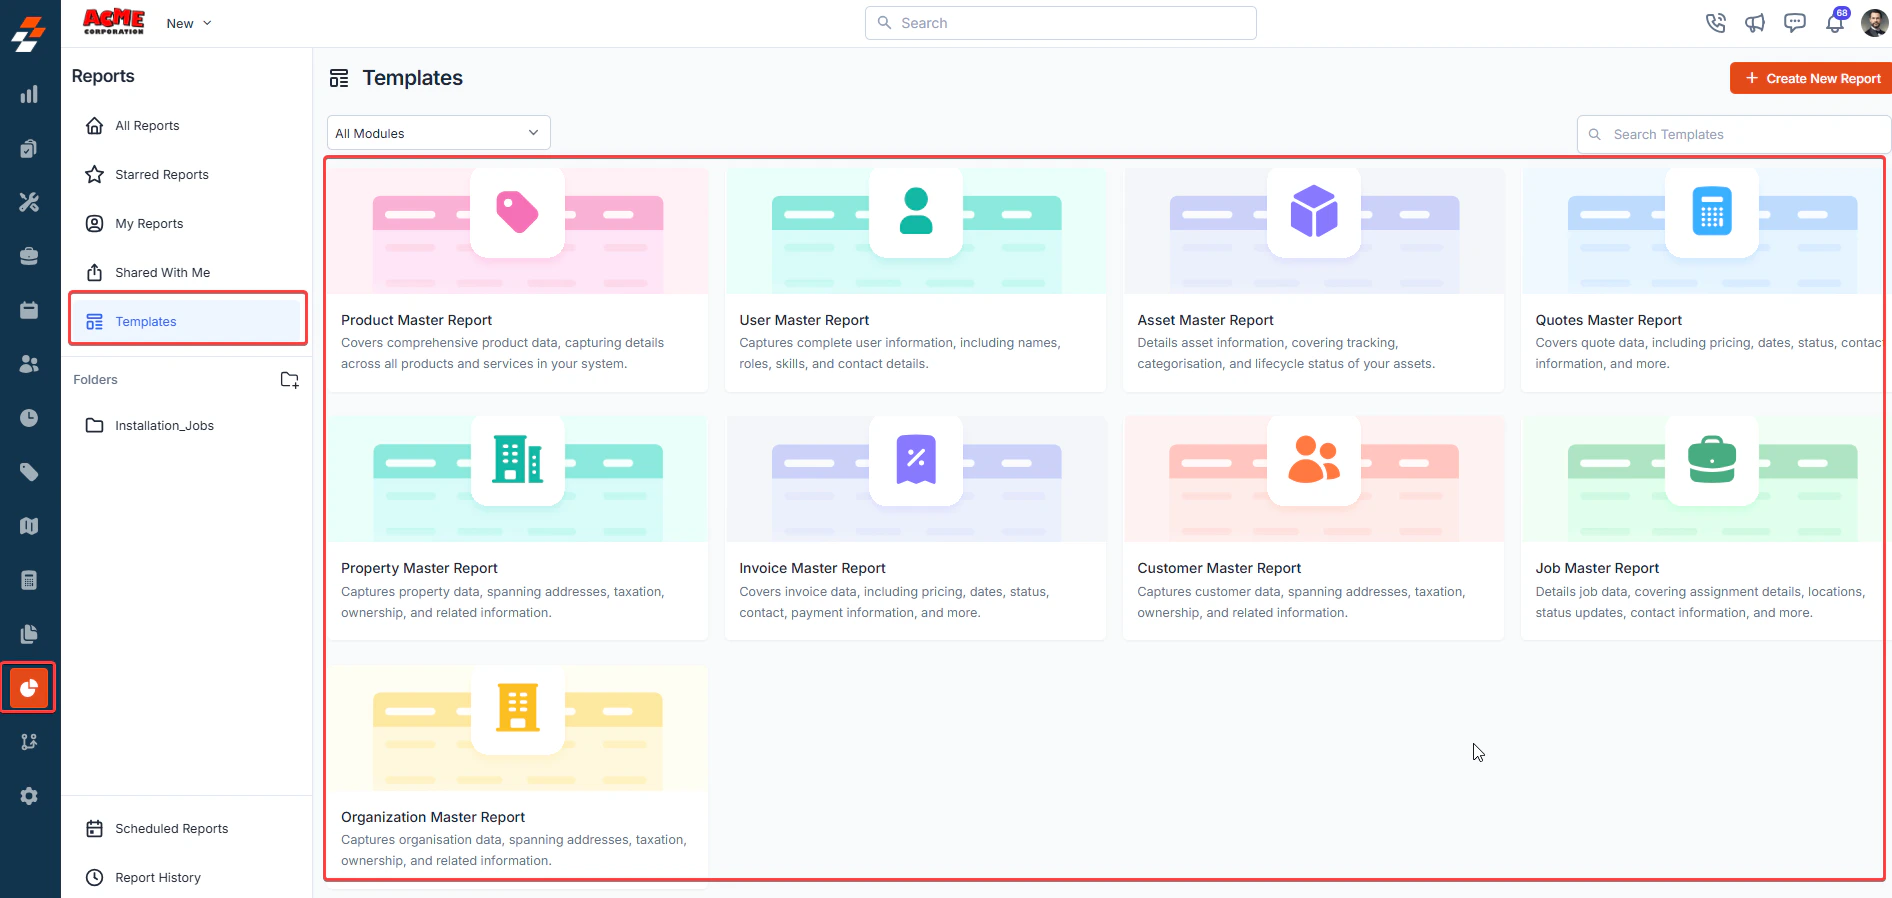This screenshot has height=898, width=1892.
Task: Select the Templates menu item
Action: click(187, 321)
